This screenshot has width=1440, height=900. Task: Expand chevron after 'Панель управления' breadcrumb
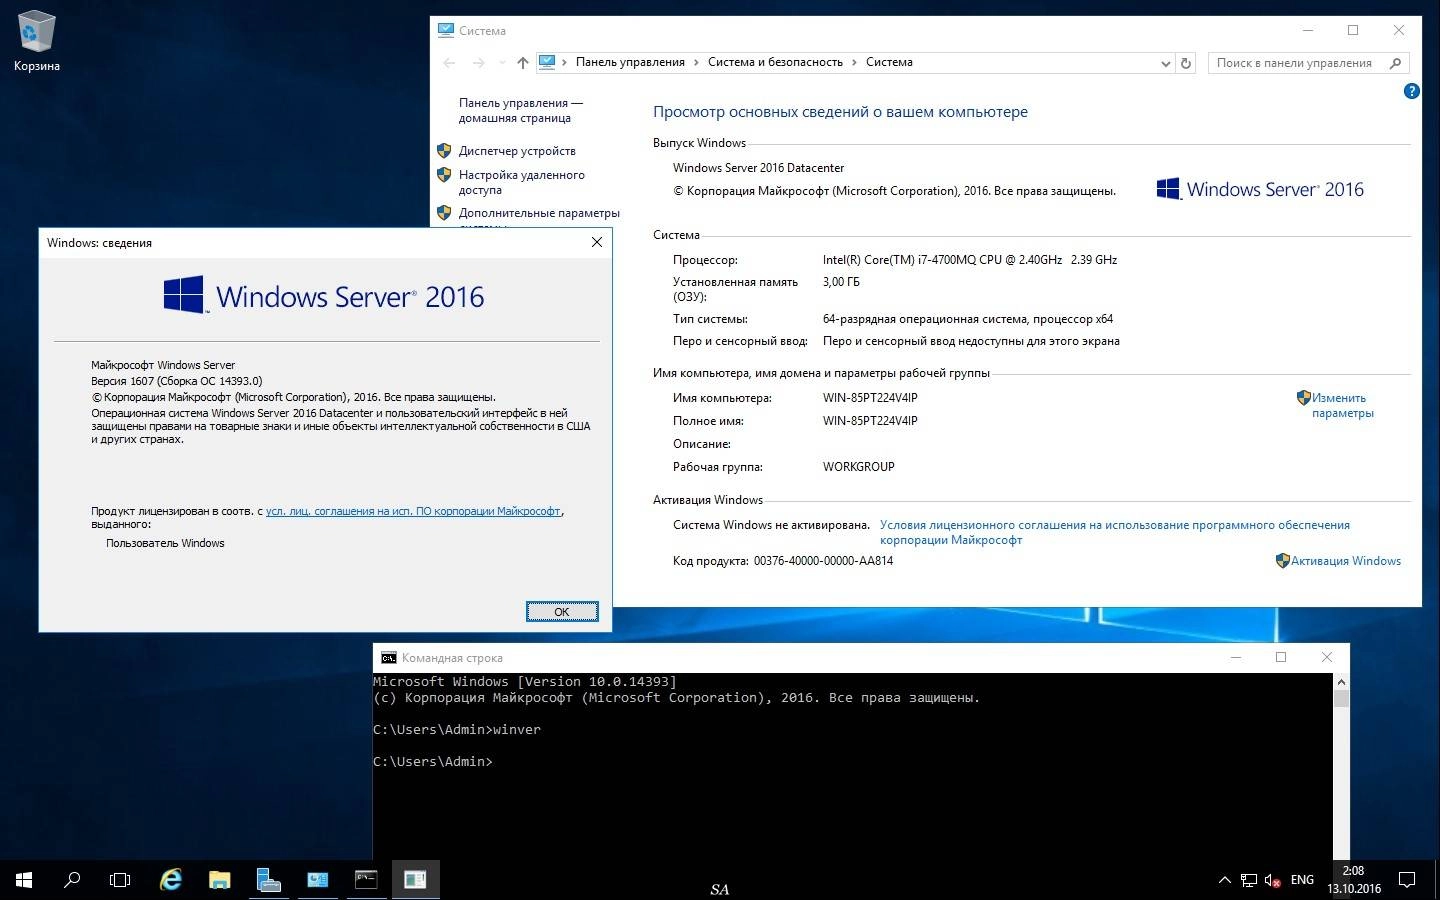(x=697, y=62)
